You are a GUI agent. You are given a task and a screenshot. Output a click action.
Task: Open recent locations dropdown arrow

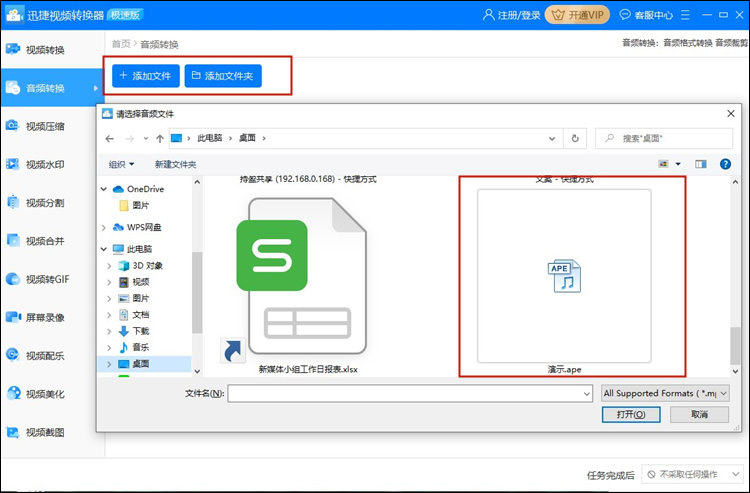tap(146, 139)
